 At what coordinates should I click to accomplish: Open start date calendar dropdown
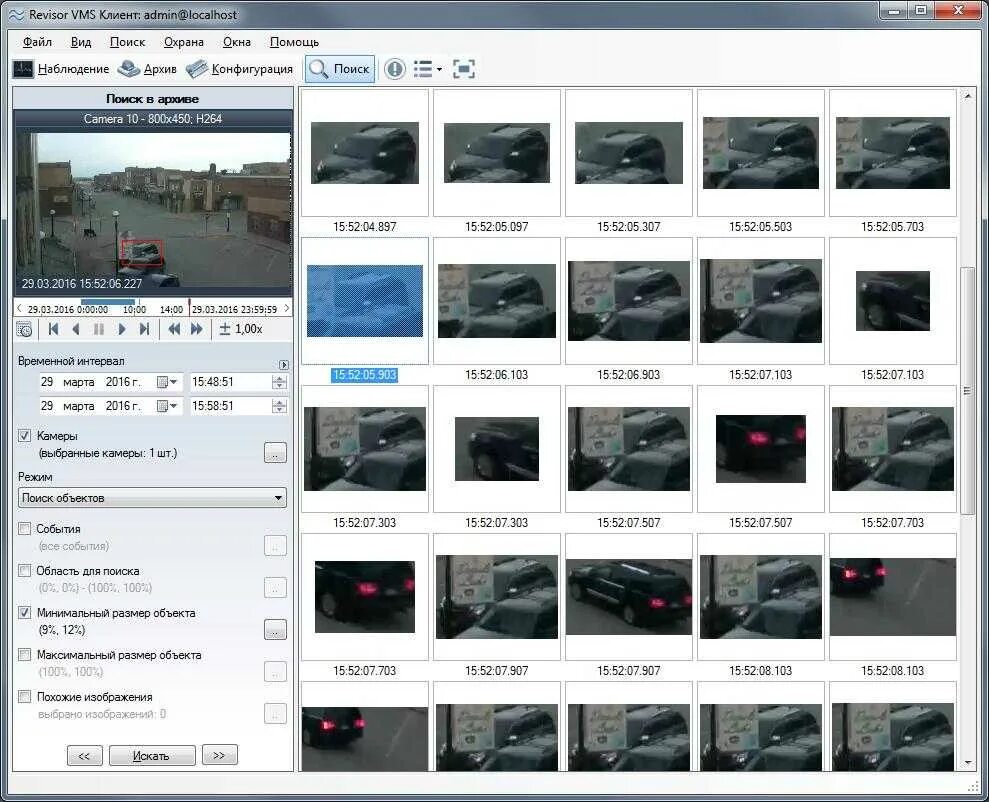(x=168, y=382)
